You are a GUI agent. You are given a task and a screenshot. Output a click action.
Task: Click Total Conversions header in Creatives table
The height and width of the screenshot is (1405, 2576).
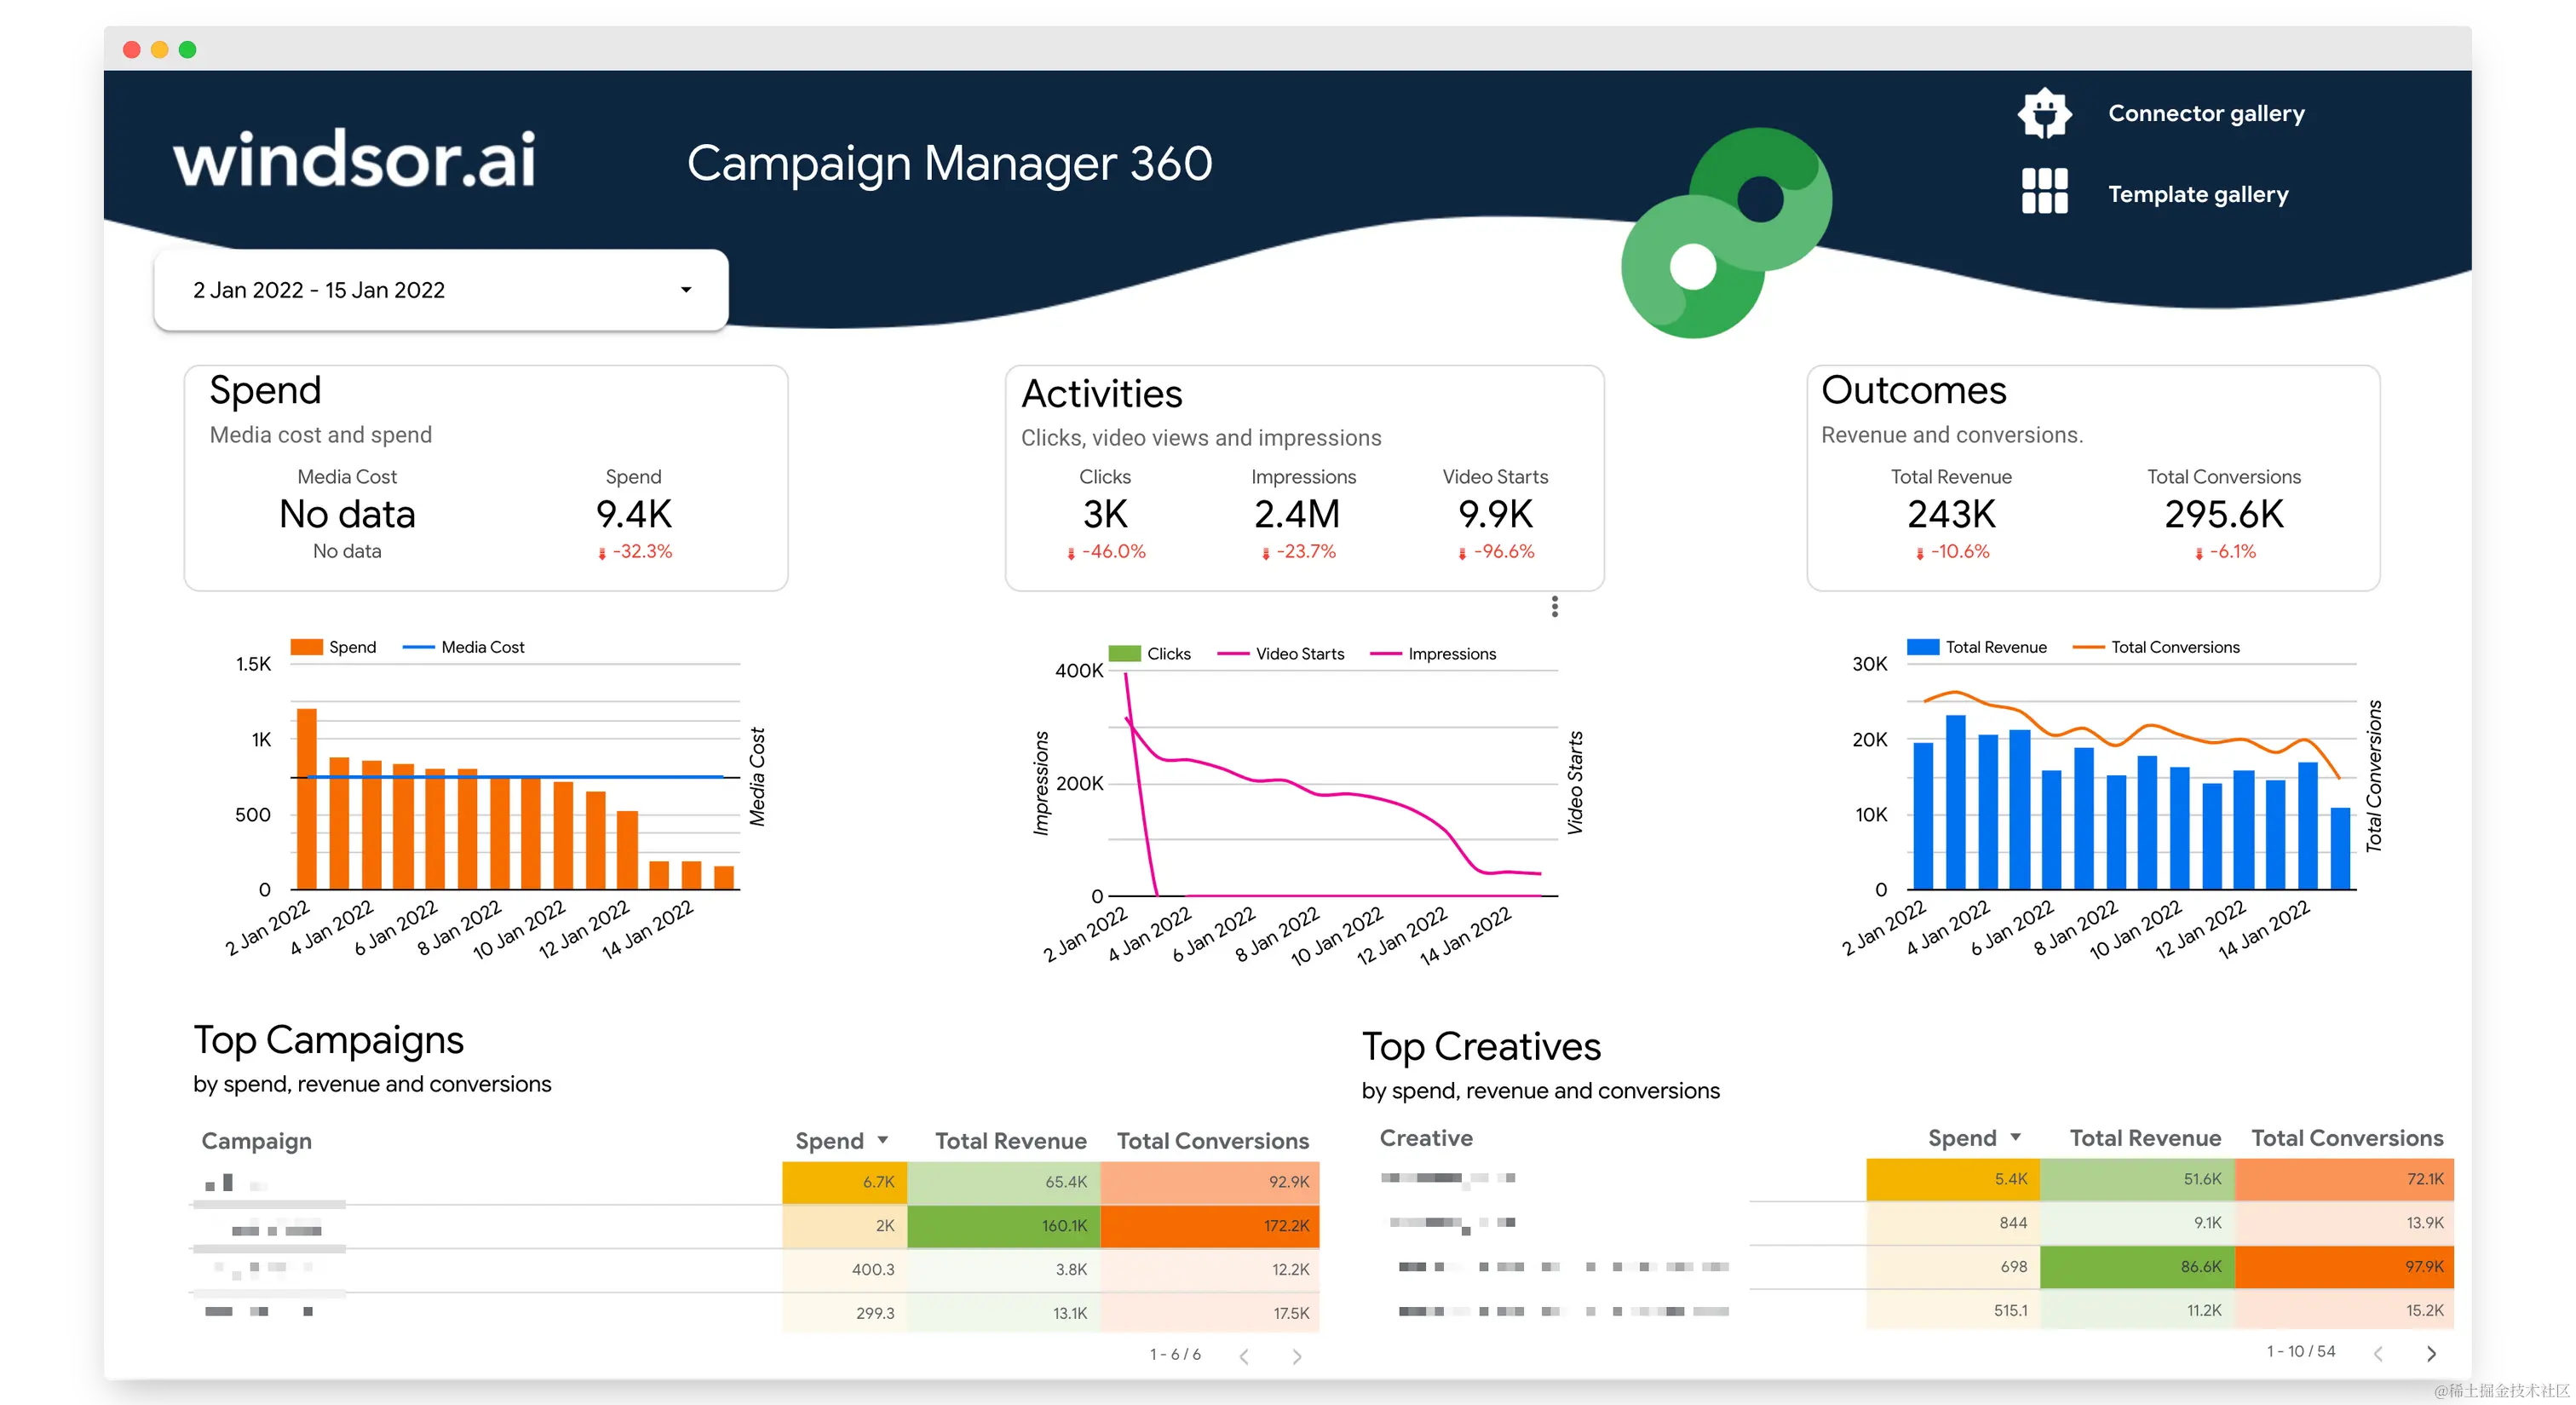tap(2346, 1138)
